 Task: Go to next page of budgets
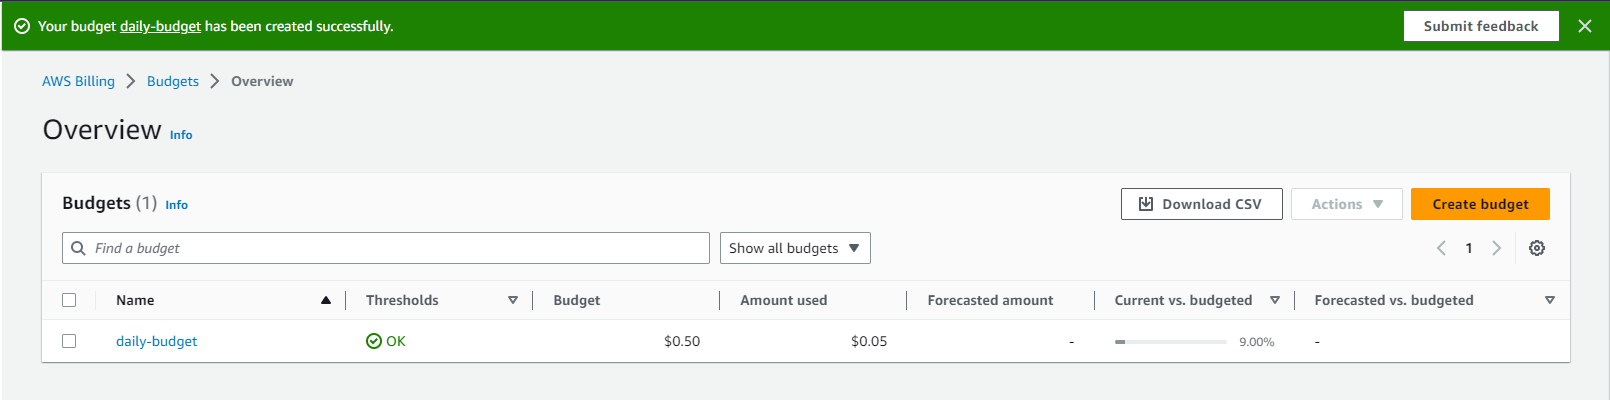point(1496,248)
